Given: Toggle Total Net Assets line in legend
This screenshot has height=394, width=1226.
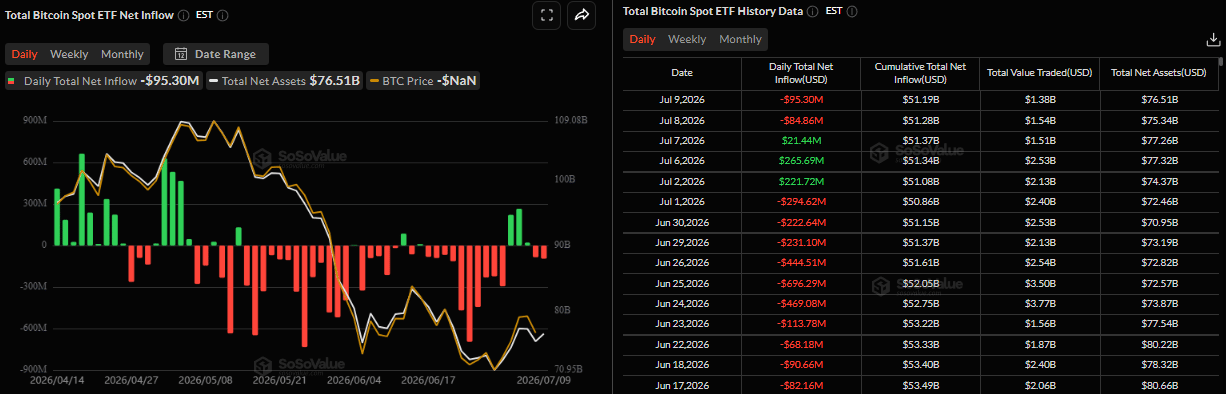Looking at the screenshot, I should pyautogui.click(x=285, y=81).
